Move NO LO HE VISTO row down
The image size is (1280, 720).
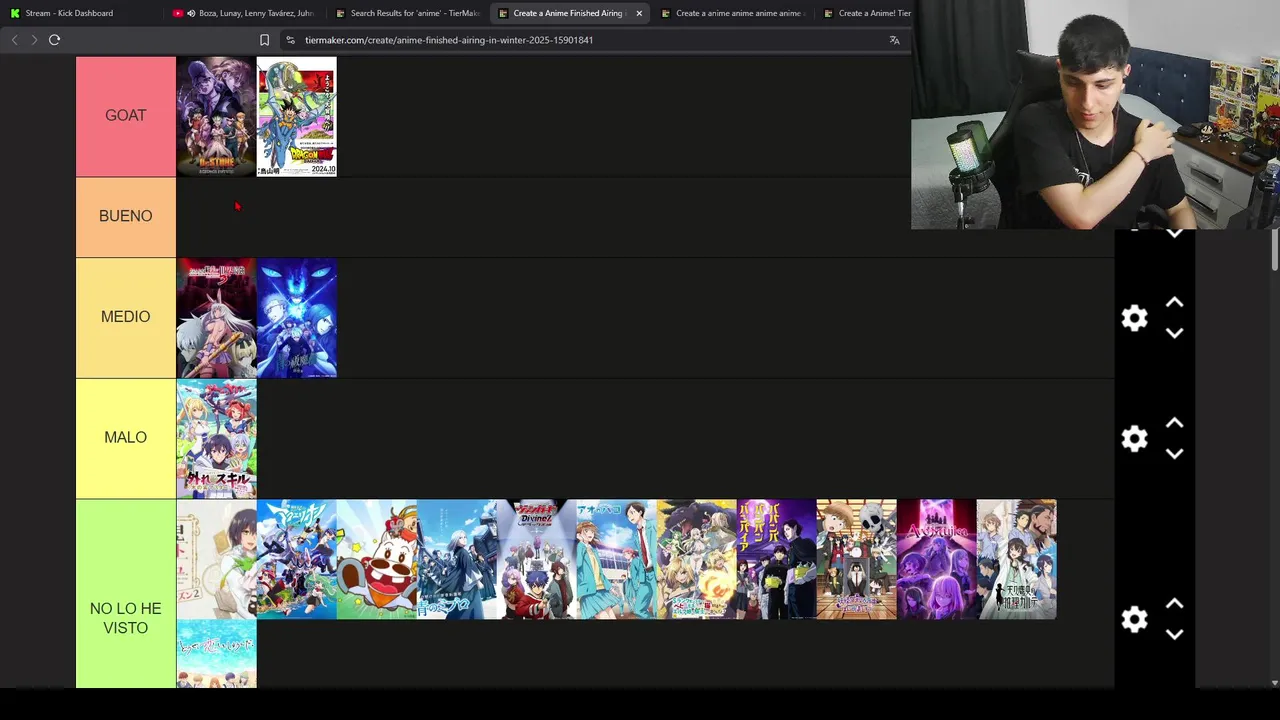click(x=1174, y=635)
